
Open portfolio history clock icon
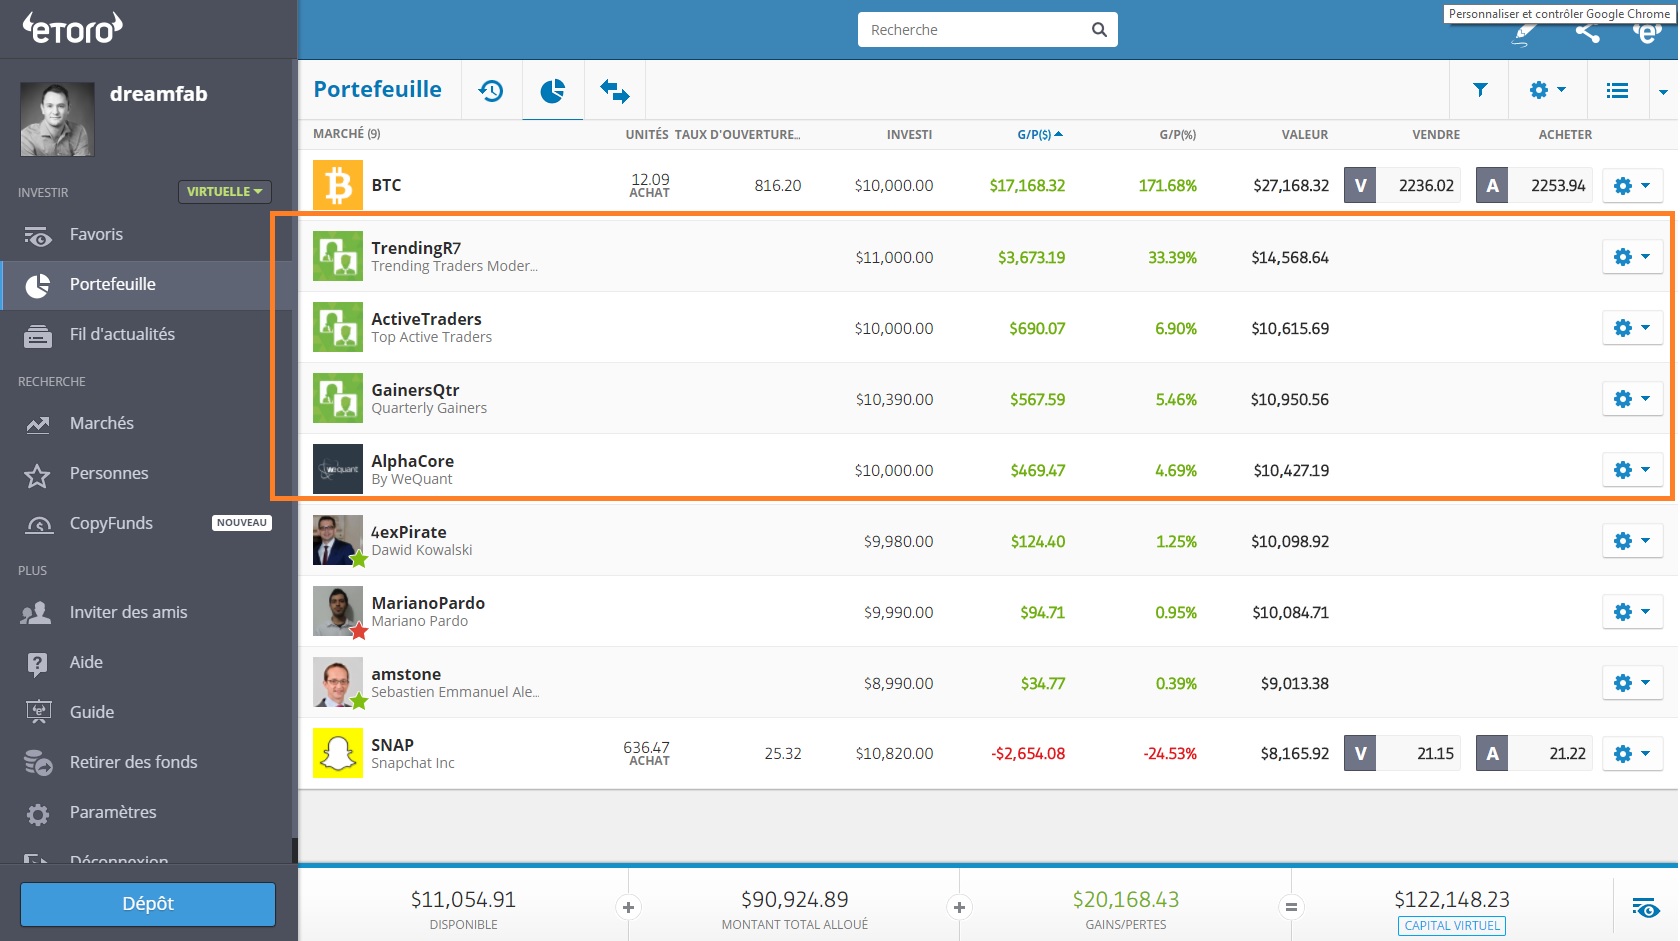pyautogui.click(x=491, y=91)
